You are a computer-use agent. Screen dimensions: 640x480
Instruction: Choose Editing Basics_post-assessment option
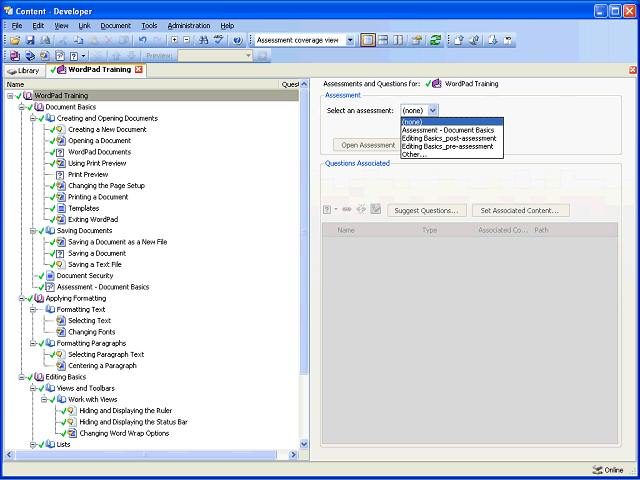[x=452, y=138]
